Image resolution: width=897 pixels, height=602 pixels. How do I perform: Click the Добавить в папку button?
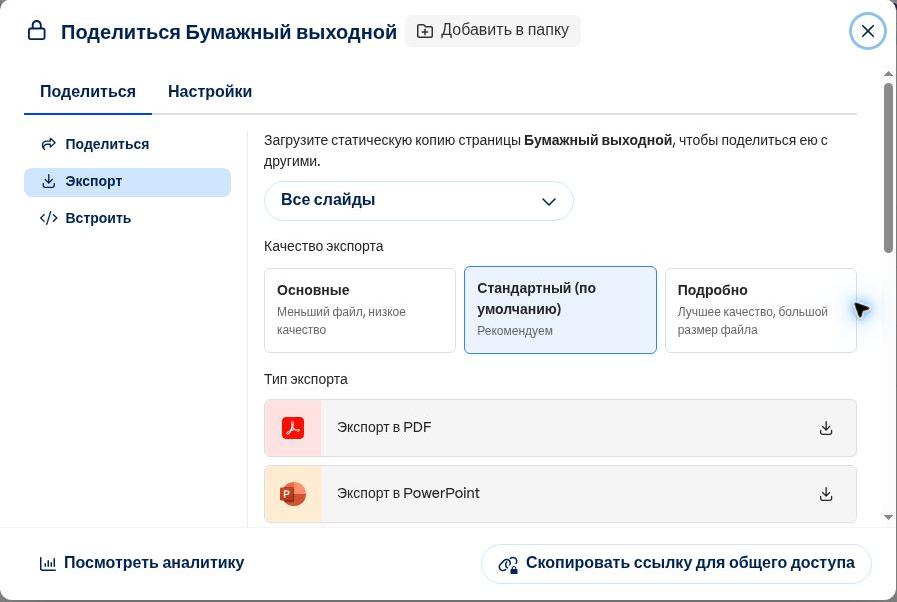tap(493, 30)
